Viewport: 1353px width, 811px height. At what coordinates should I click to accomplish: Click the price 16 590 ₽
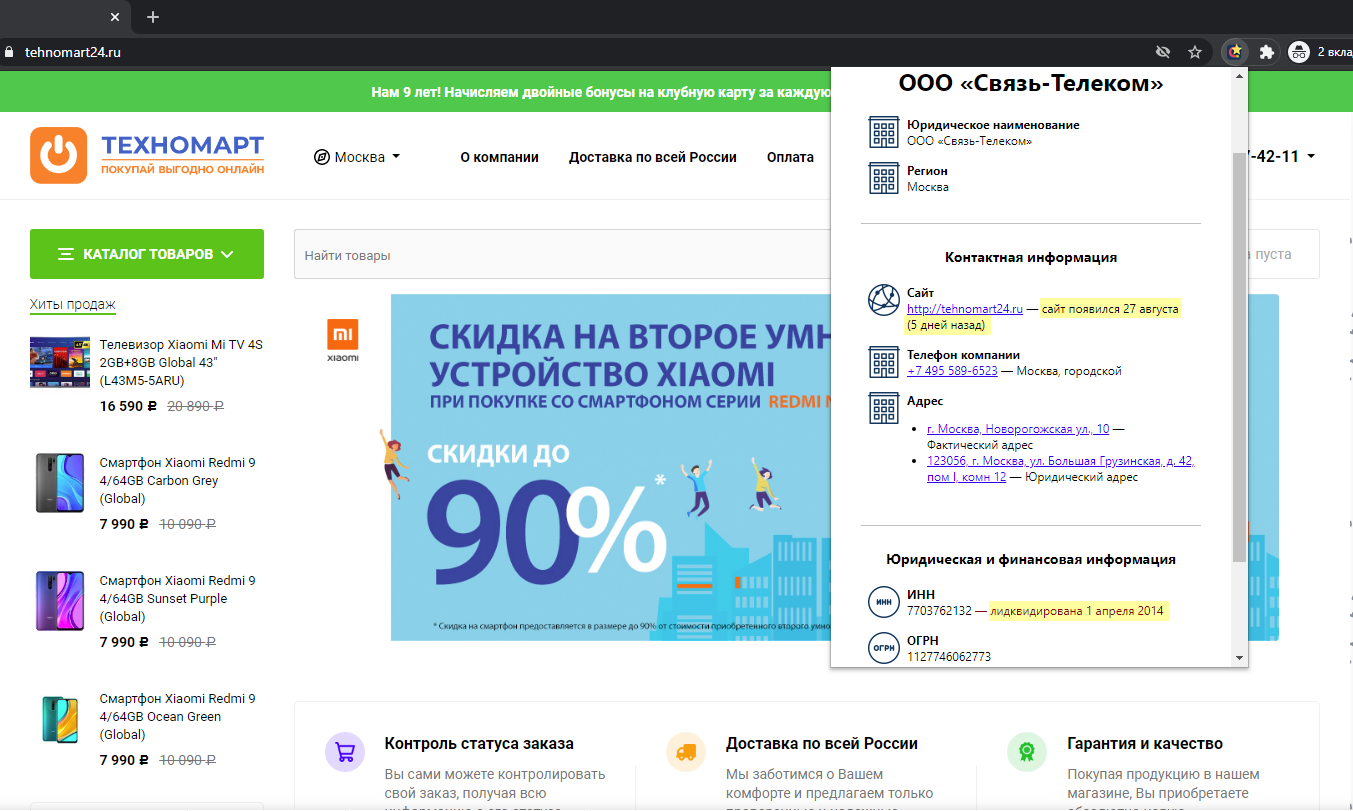click(x=128, y=407)
